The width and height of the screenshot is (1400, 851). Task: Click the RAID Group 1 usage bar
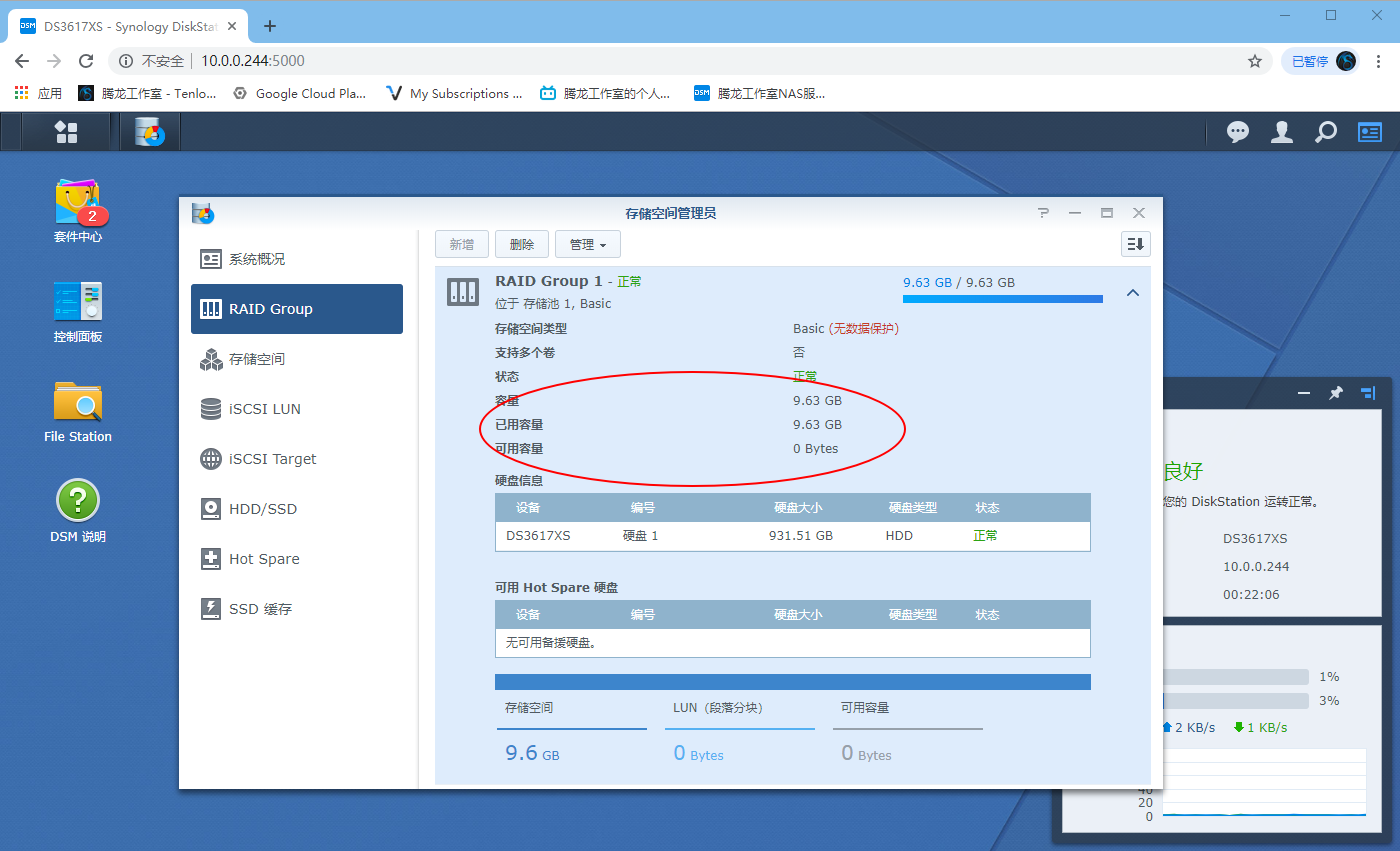[x=1002, y=299]
